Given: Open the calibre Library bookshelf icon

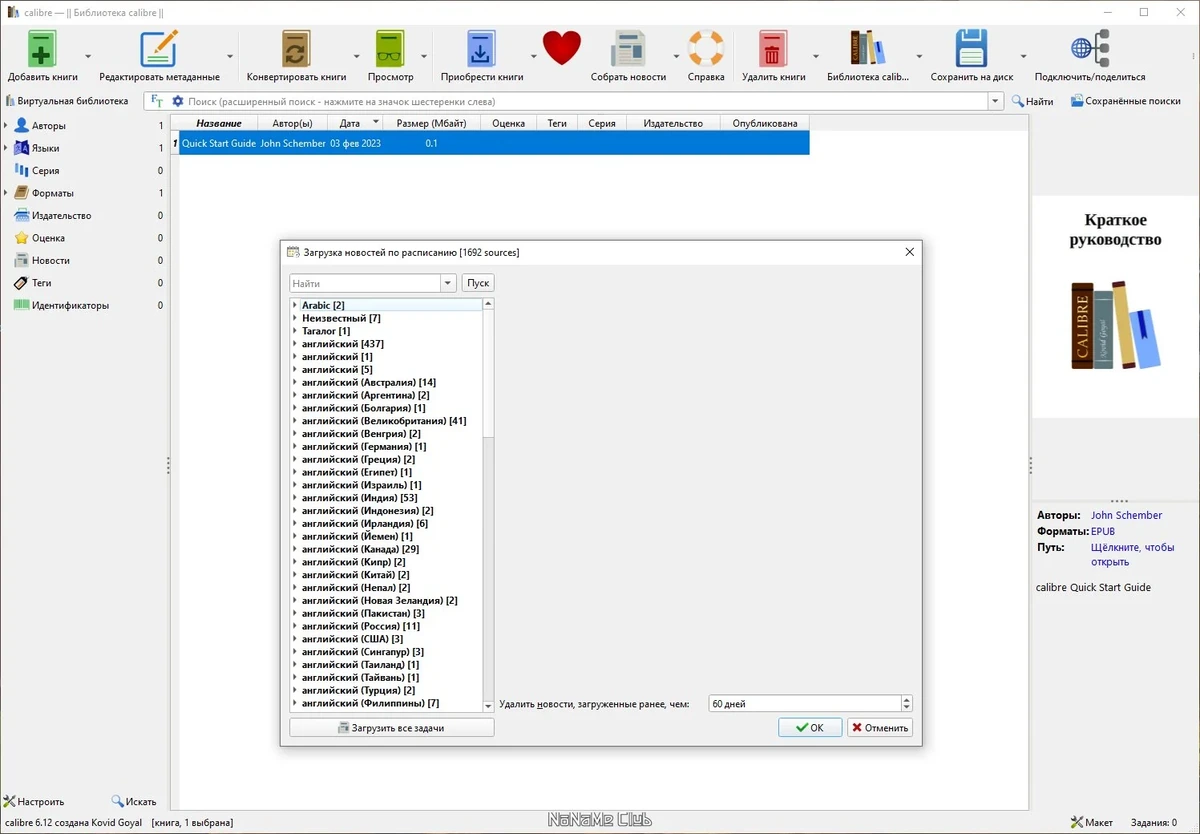Looking at the screenshot, I should (867, 48).
